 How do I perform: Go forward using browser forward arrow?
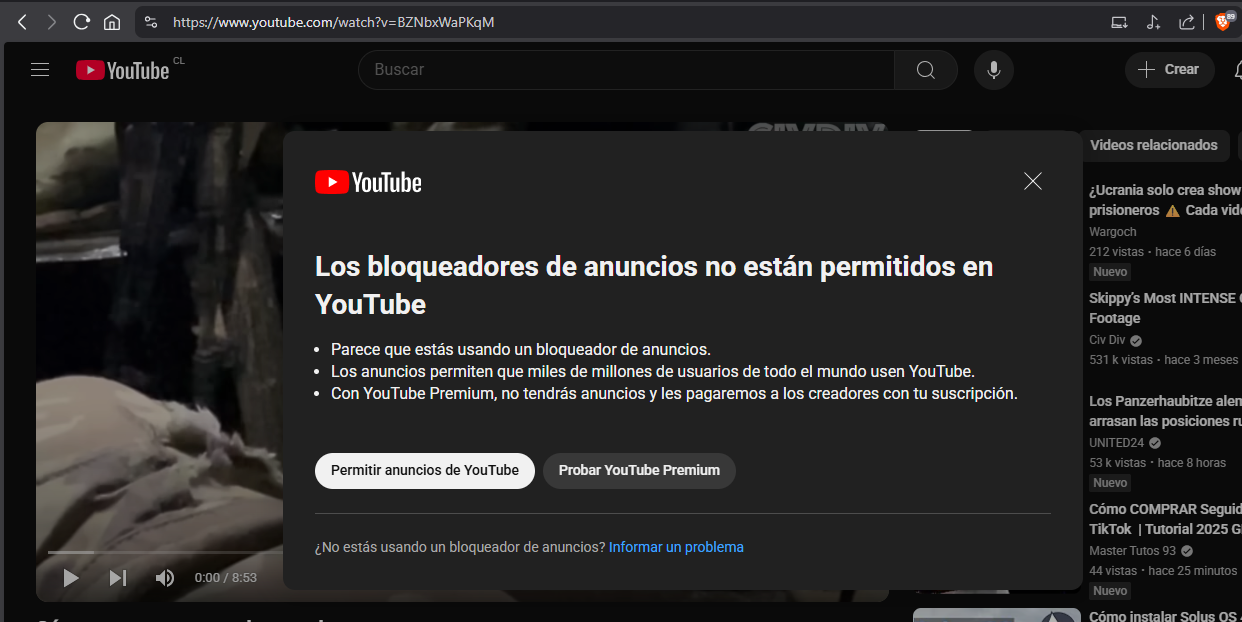(52, 21)
